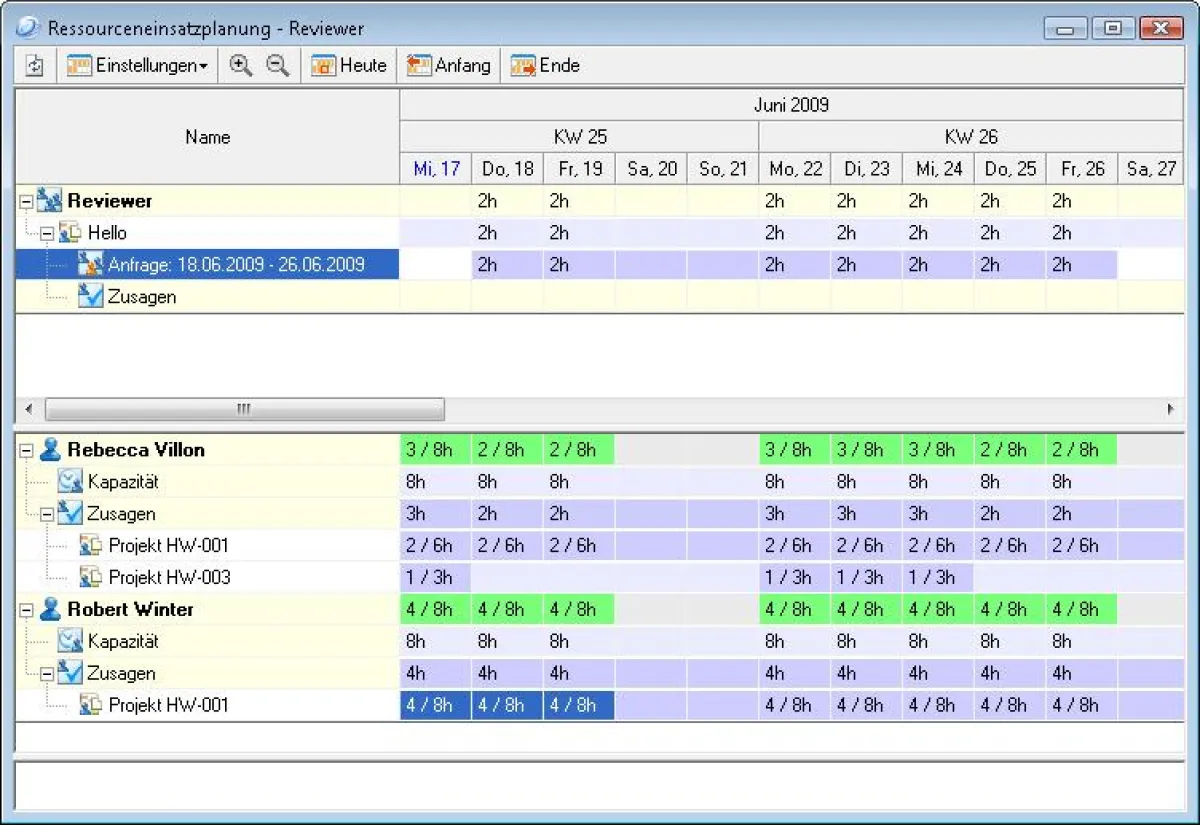Click the Mi, 17 date column header
The width and height of the screenshot is (1200, 825).
coord(436,169)
